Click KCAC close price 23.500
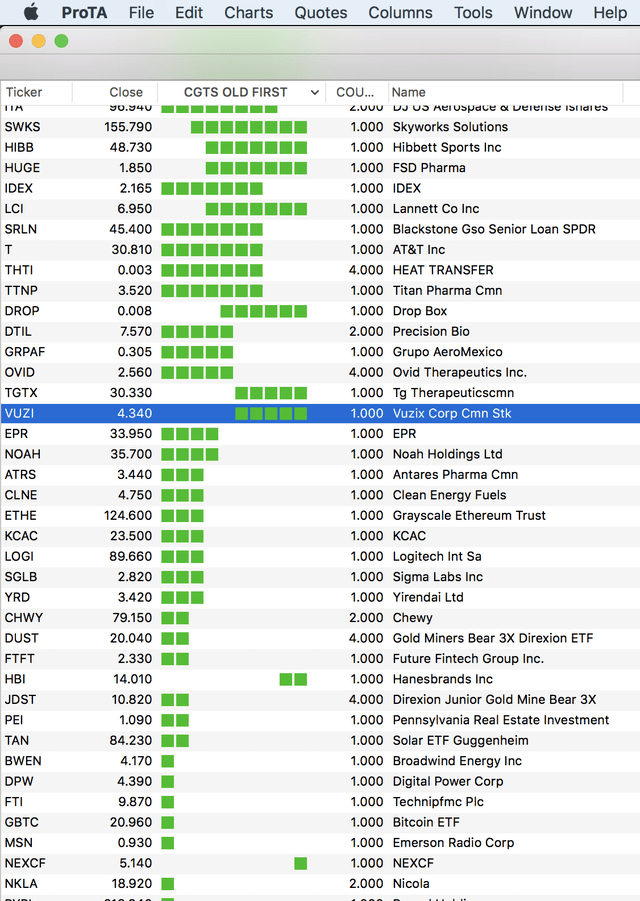The image size is (640, 901). click(131, 536)
